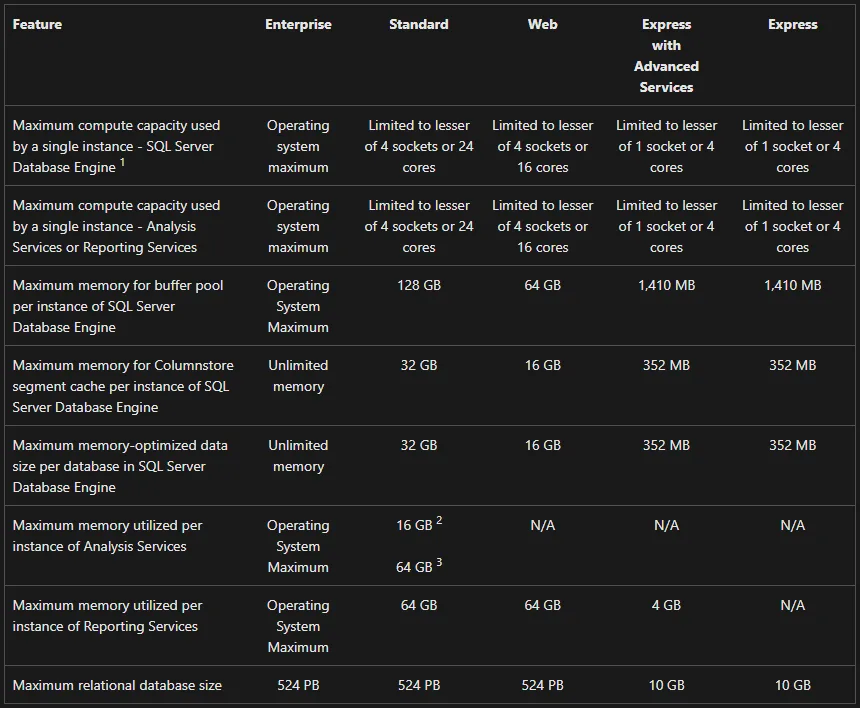The width and height of the screenshot is (860, 708).
Task: Select the Standard column header
Action: tap(418, 25)
